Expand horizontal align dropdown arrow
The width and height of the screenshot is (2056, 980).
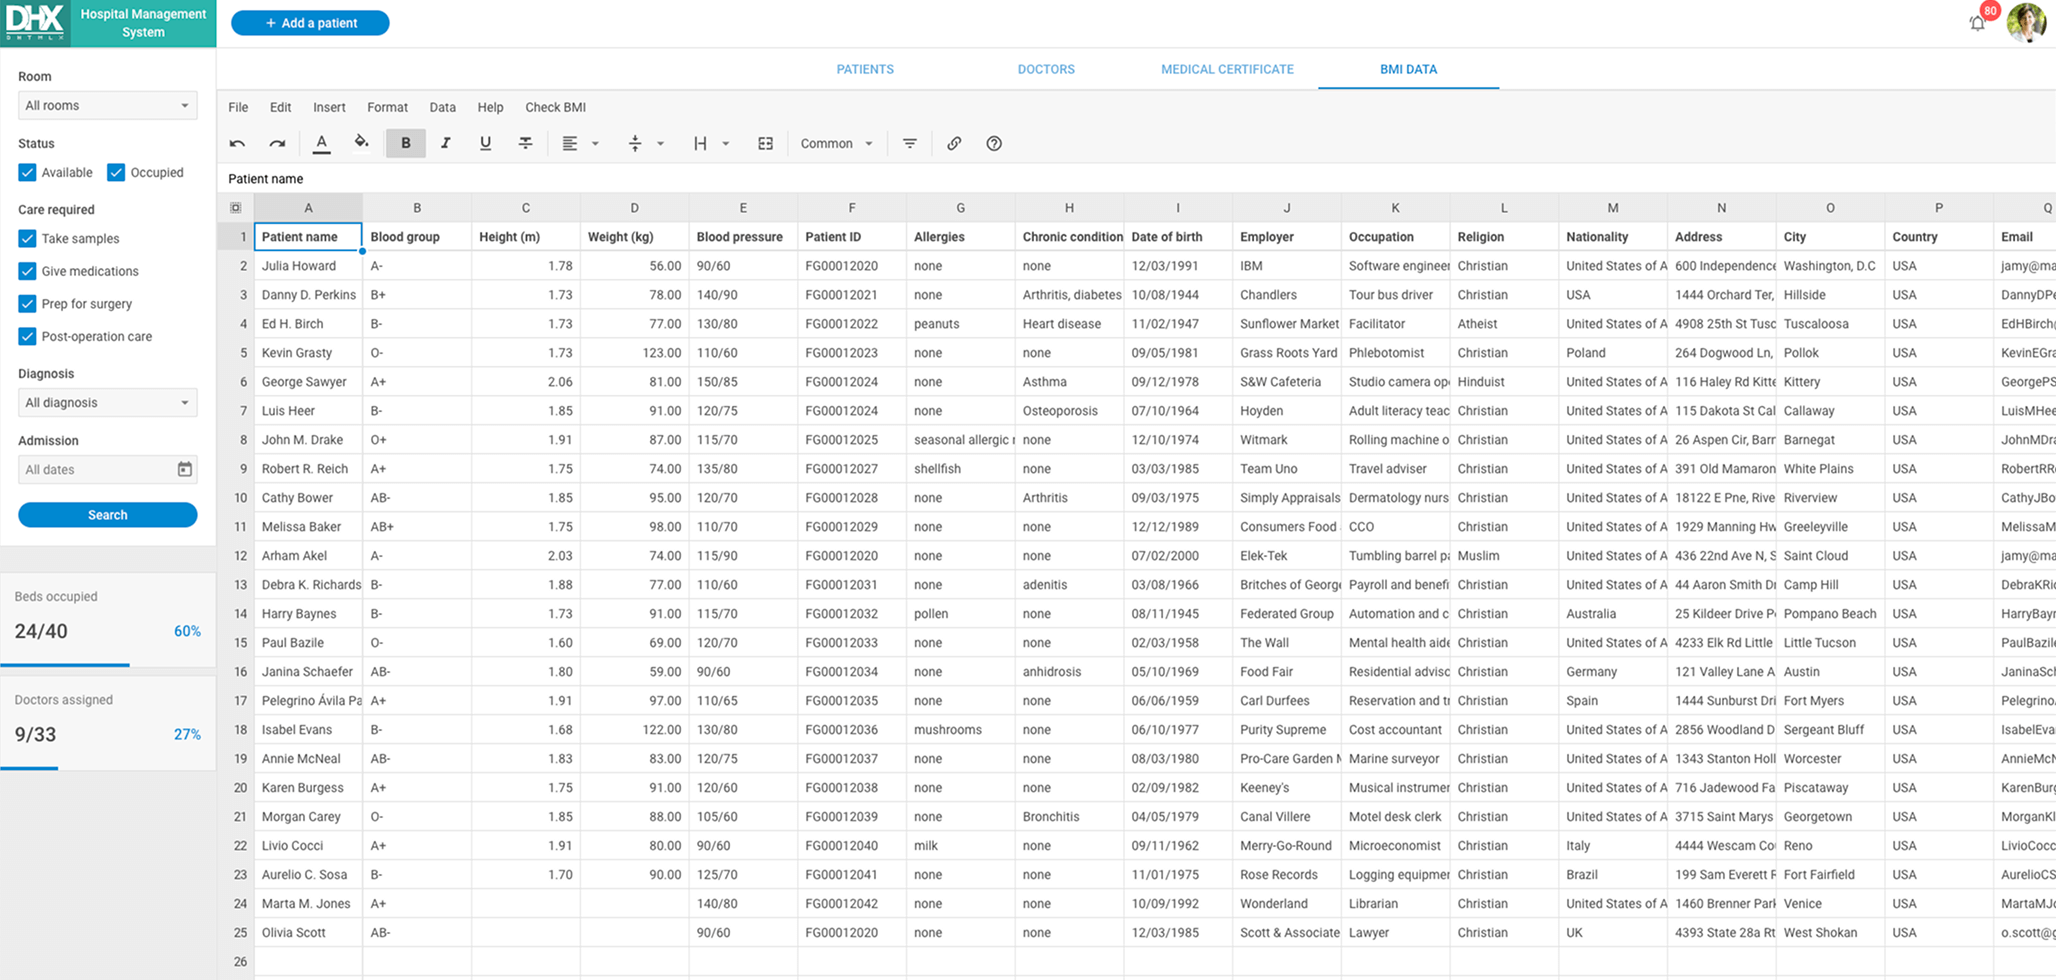coord(596,143)
